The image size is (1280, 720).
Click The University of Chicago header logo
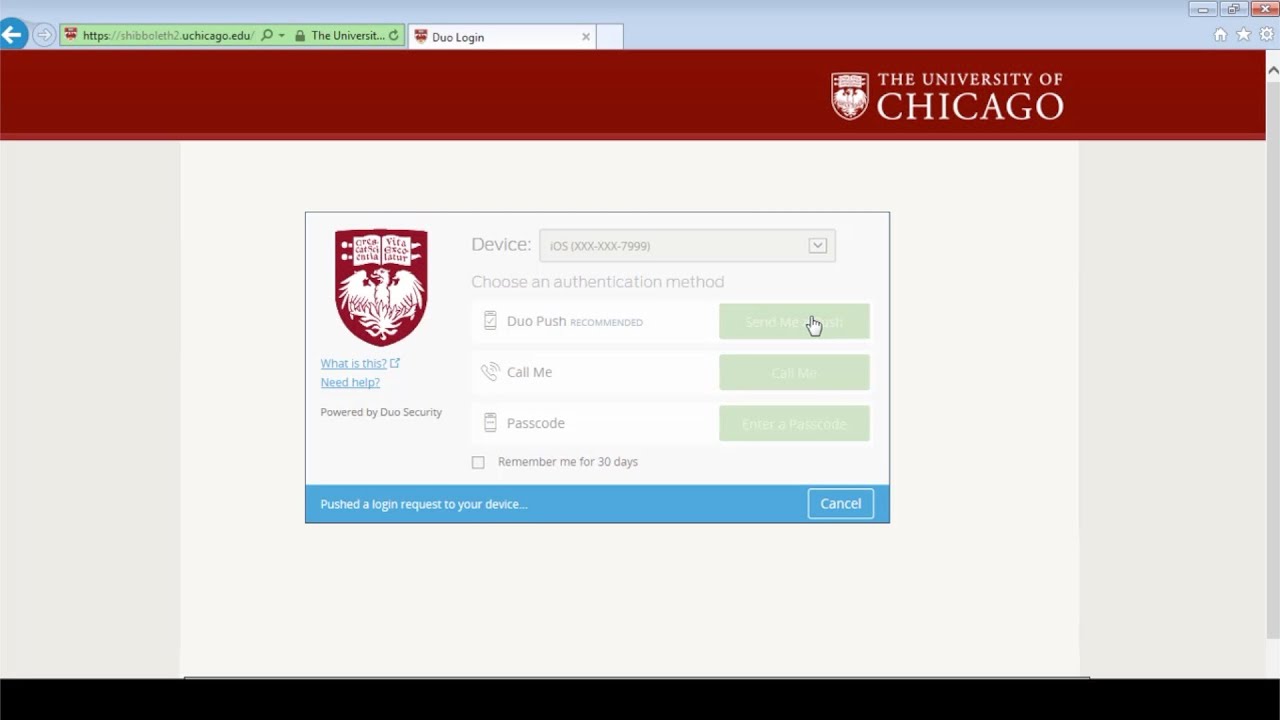(x=947, y=96)
